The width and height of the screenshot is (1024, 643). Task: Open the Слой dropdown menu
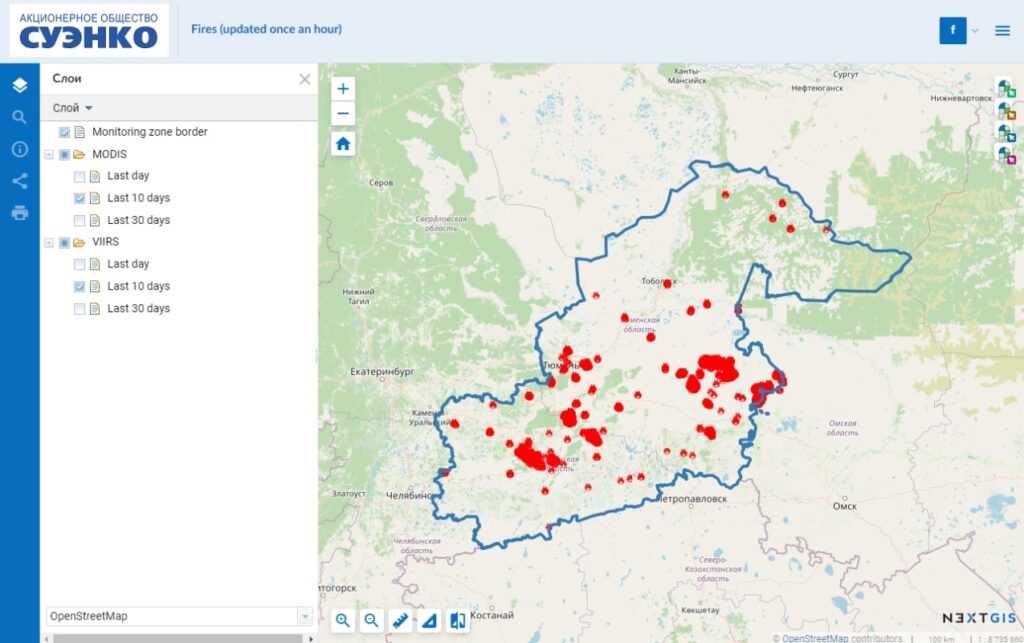pos(73,107)
